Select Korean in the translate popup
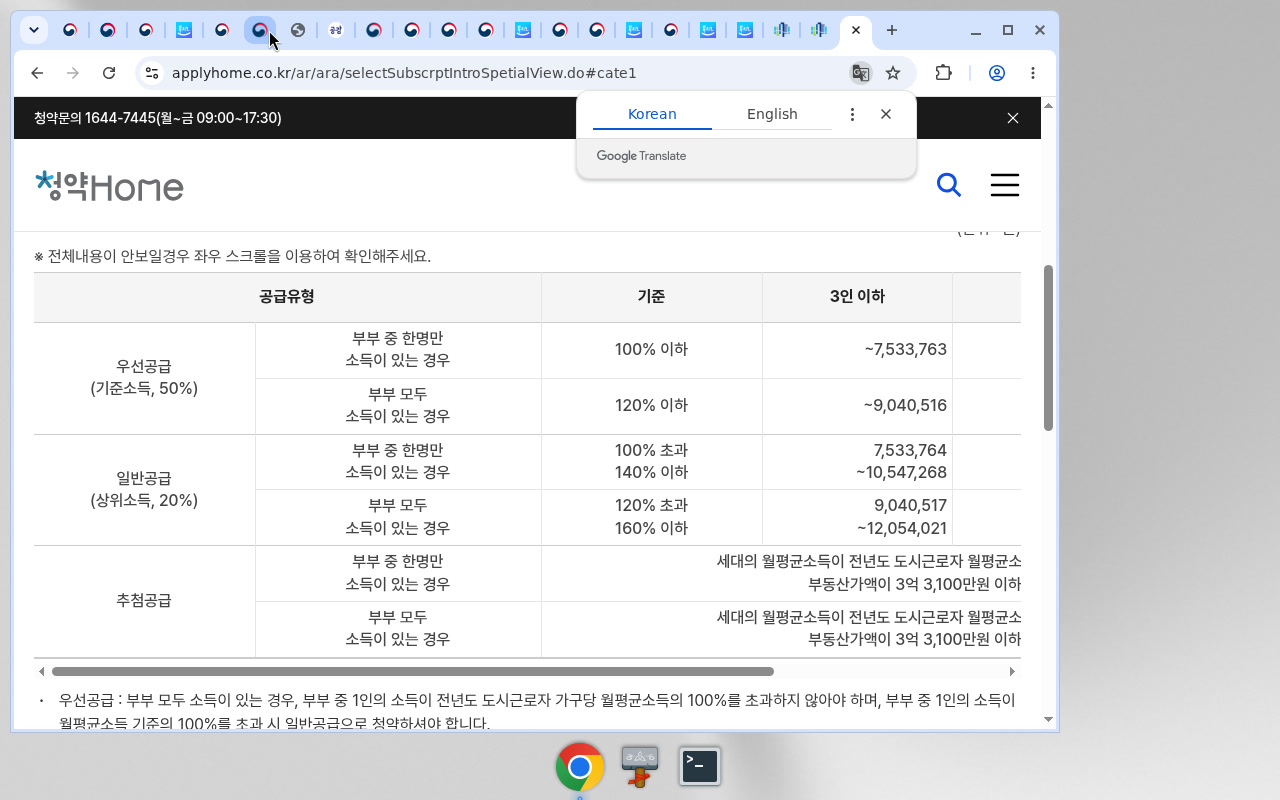 point(652,114)
